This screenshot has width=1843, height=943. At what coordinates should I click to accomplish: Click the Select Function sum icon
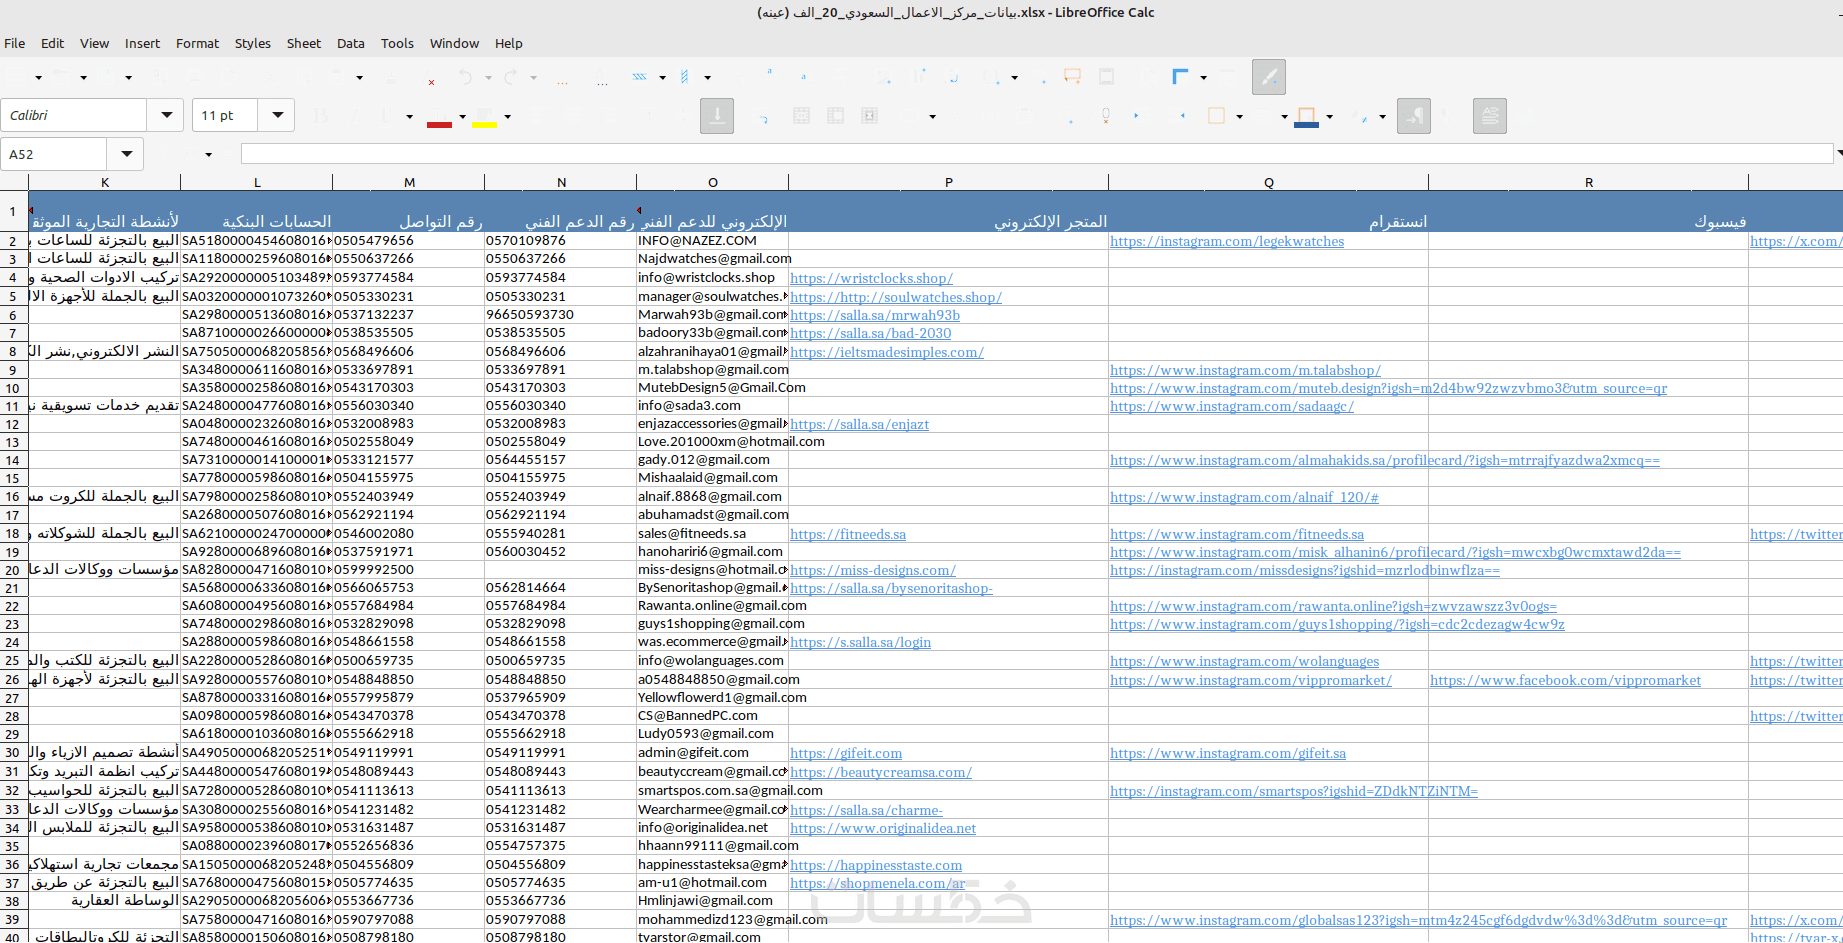(189, 154)
